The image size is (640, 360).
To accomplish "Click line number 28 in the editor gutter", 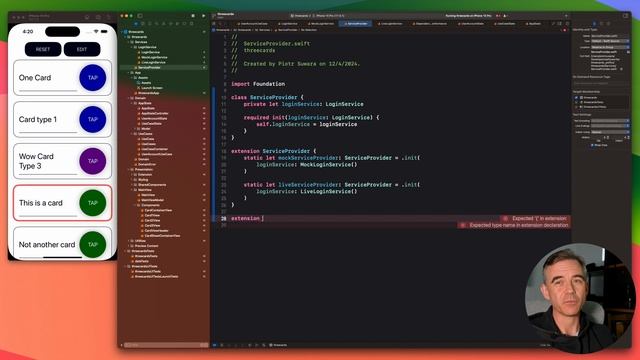I will pyautogui.click(x=223, y=218).
